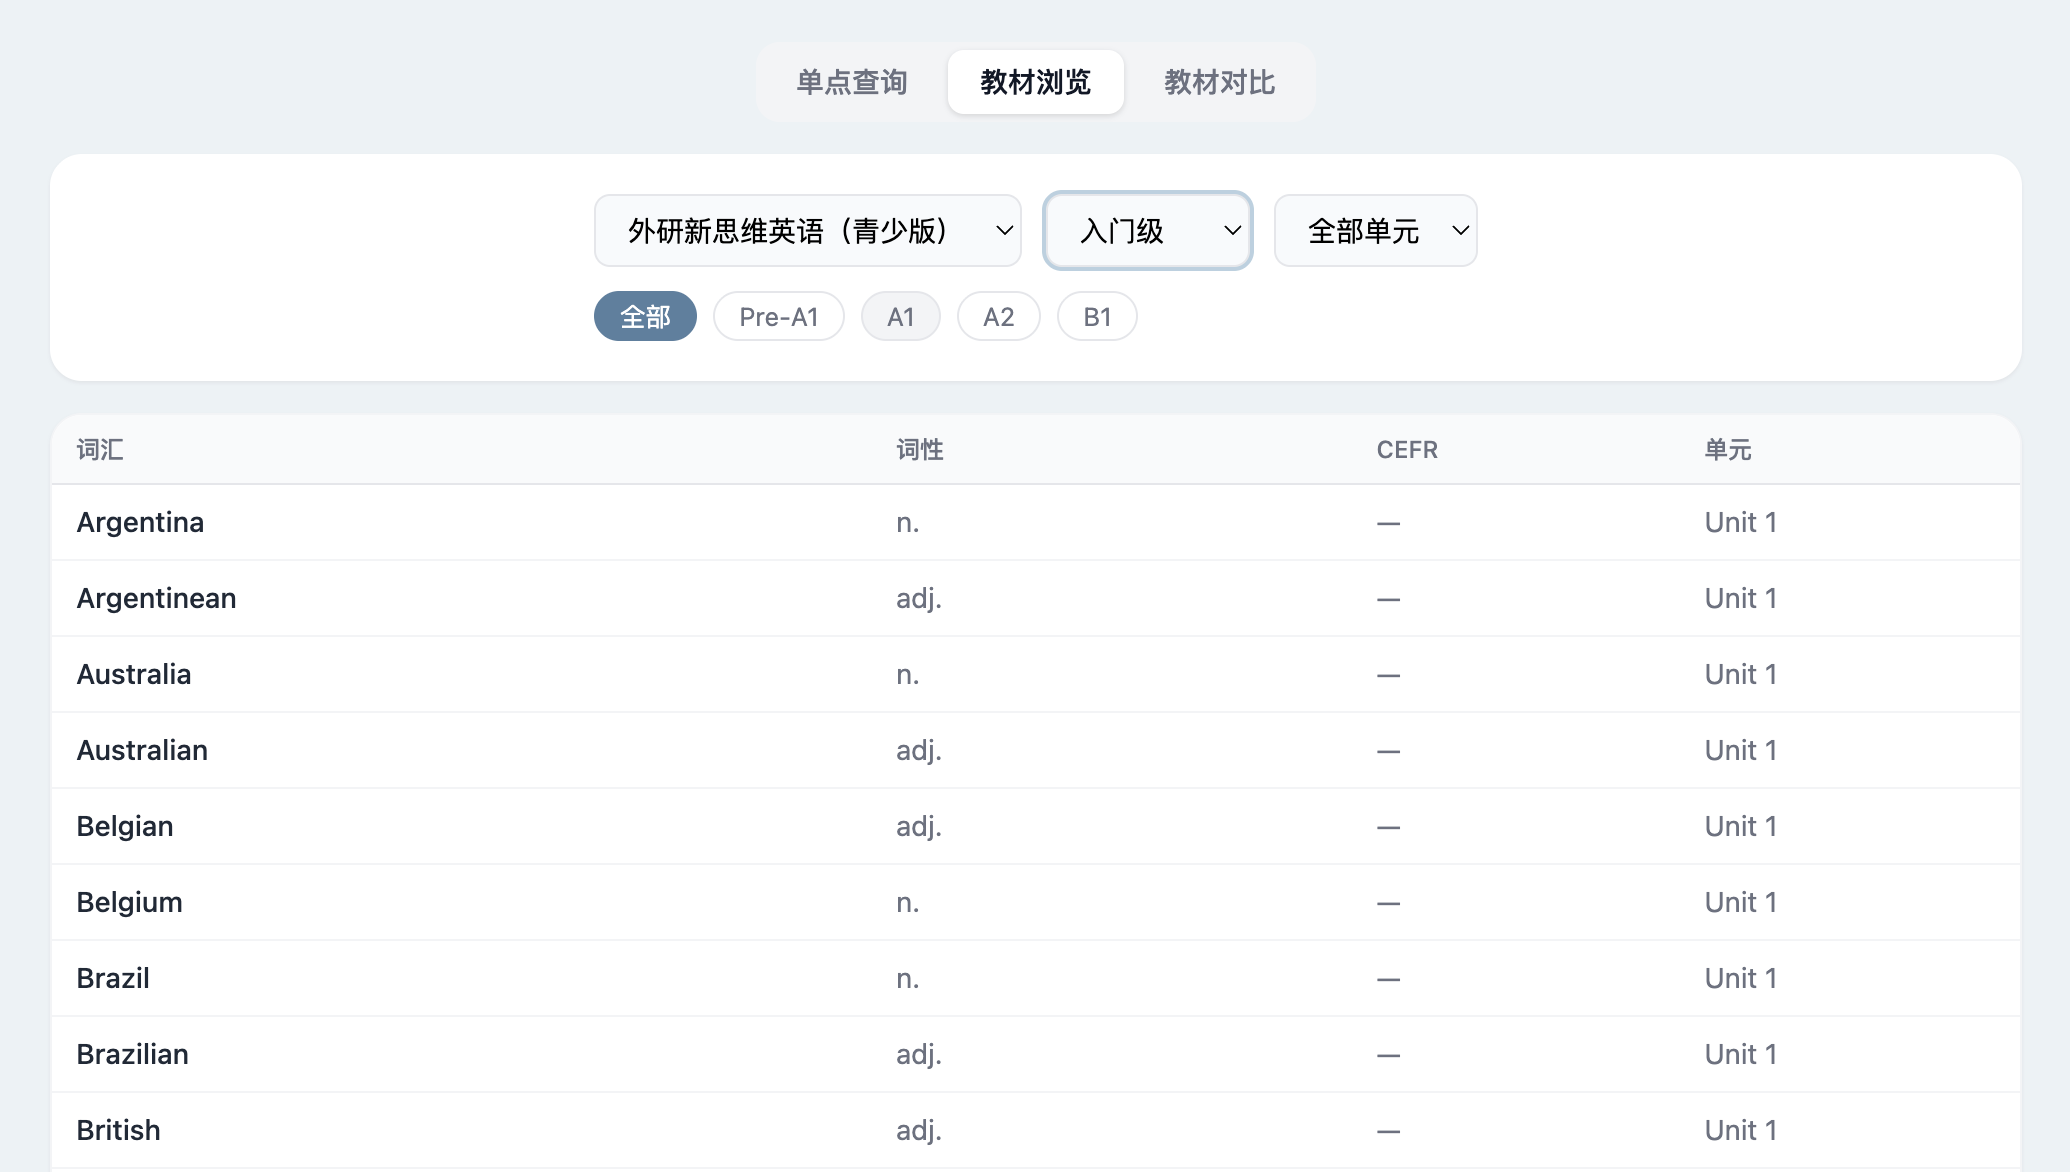Expand the 入门级 level dropdown
This screenshot has height=1172, width=2070.
click(x=1147, y=231)
